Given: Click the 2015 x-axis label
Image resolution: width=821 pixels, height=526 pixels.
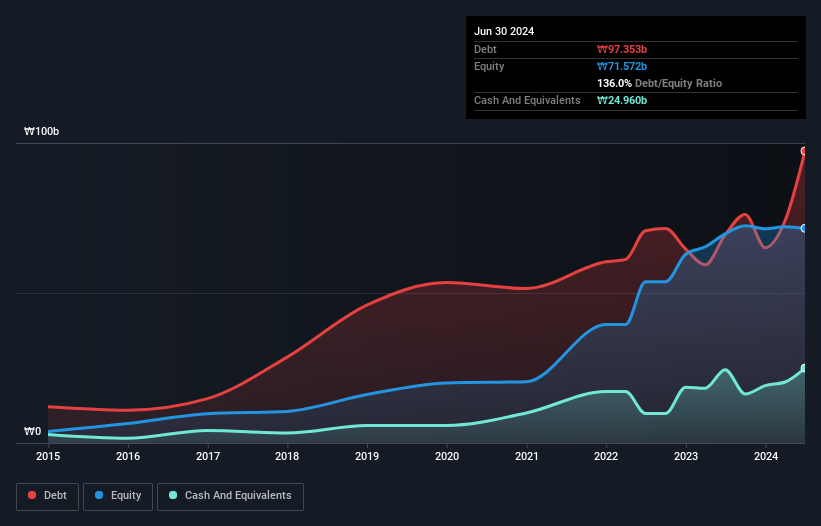Looking at the screenshot, I should click(x=48, y=456).
